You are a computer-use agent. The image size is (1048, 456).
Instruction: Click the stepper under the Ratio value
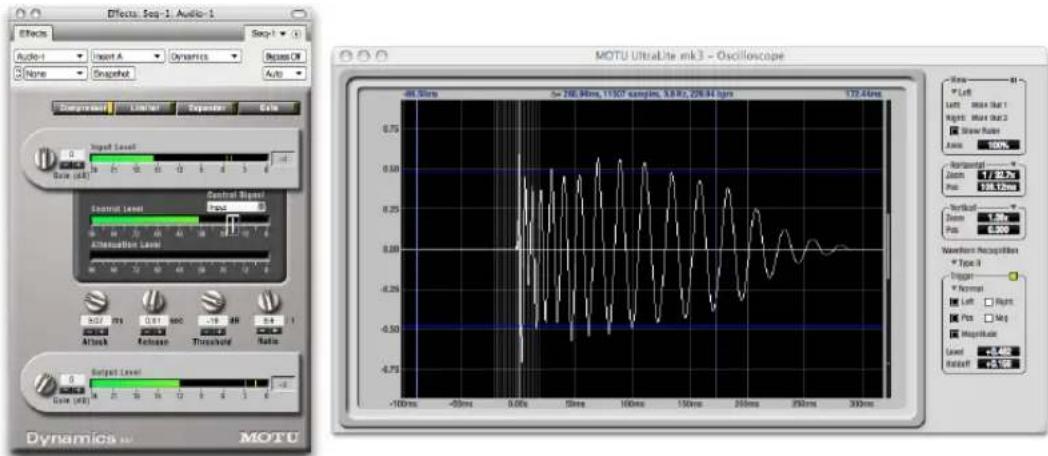point(267,331)
